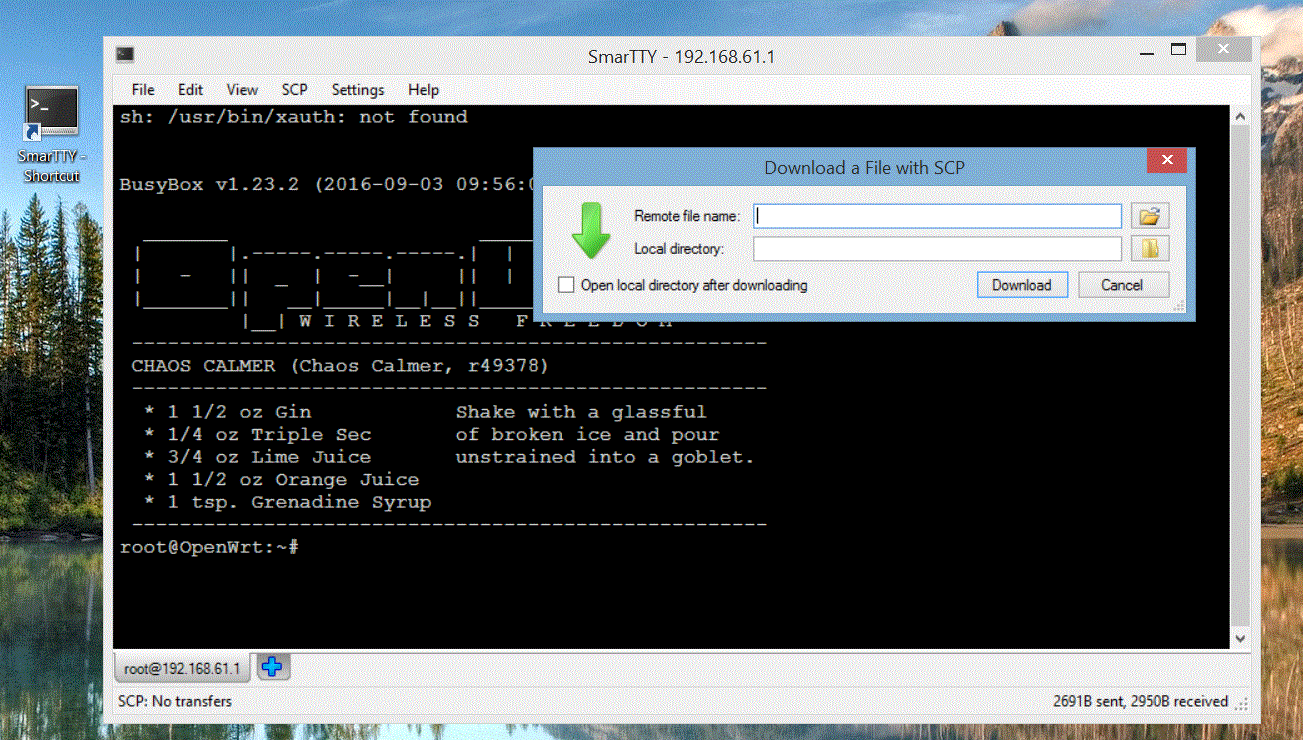The image size is (1303, 740).
Task: Click the 1 1/2 oz Gin line
Action: click(227, 412)
